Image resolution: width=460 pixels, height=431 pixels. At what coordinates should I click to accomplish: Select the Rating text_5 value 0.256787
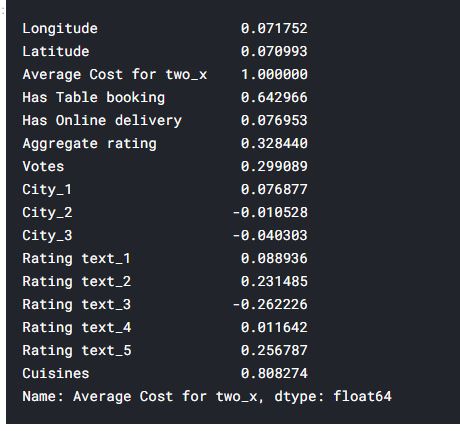[x=274, y=351]
